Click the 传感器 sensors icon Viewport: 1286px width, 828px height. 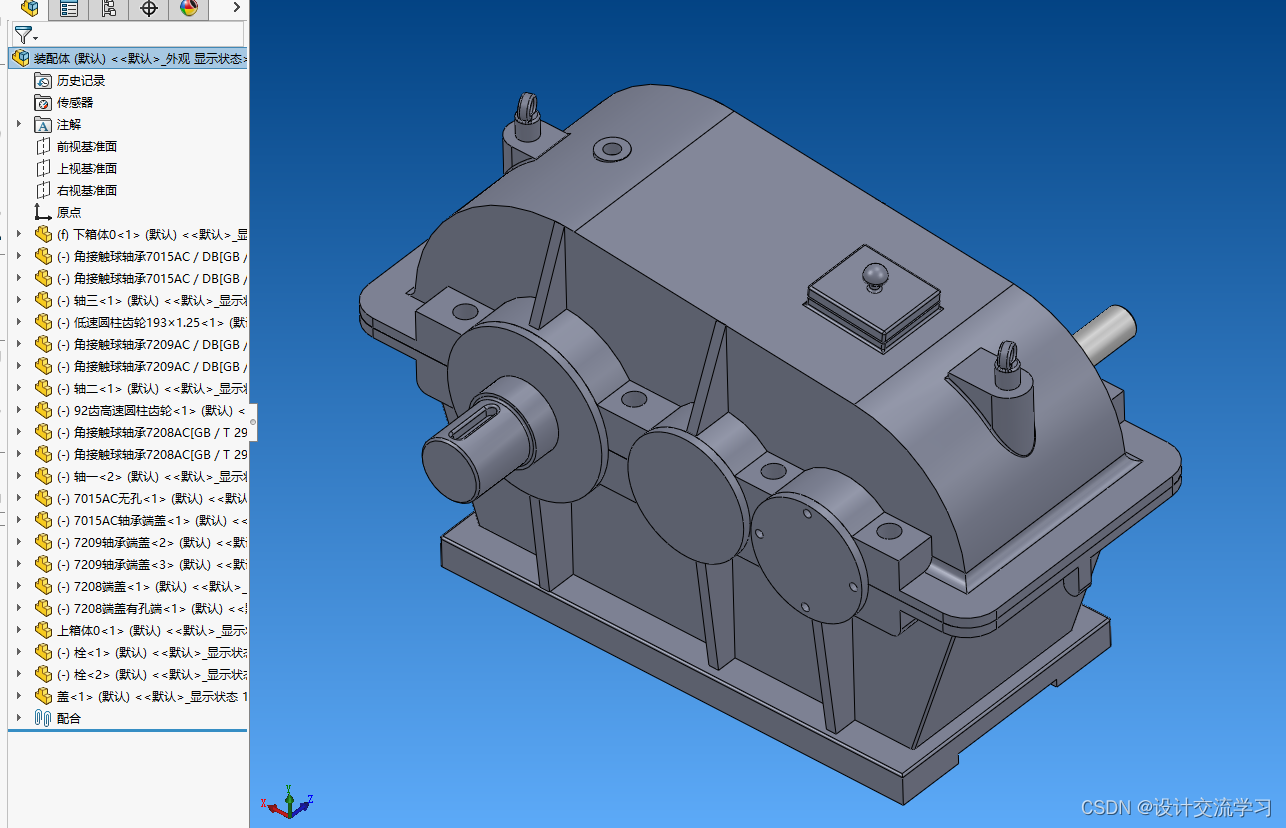point(42,102)
